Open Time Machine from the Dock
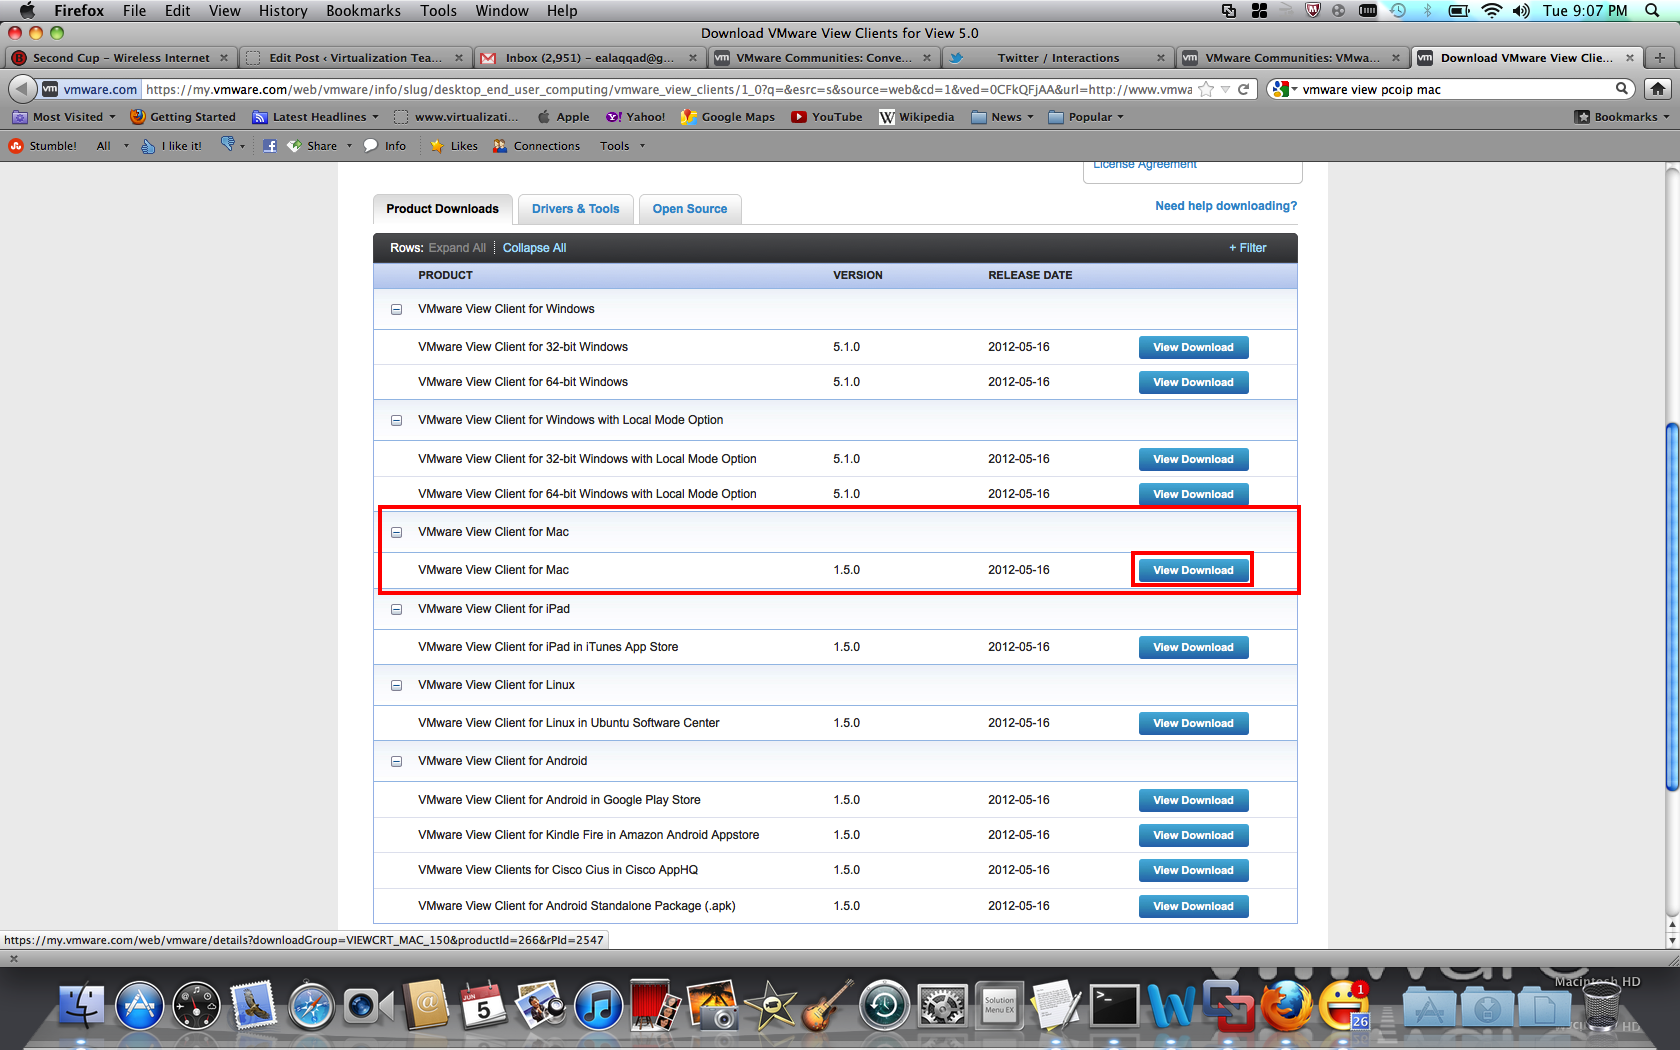Viewport: 1680px width, 1050px height. pos(884,1005)
